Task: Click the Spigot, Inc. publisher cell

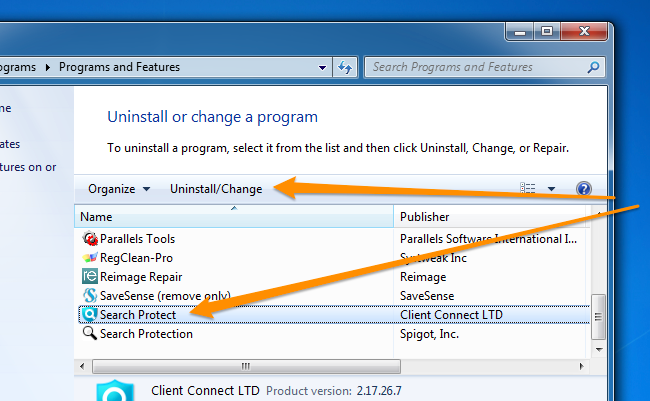Action: (429, 334)
